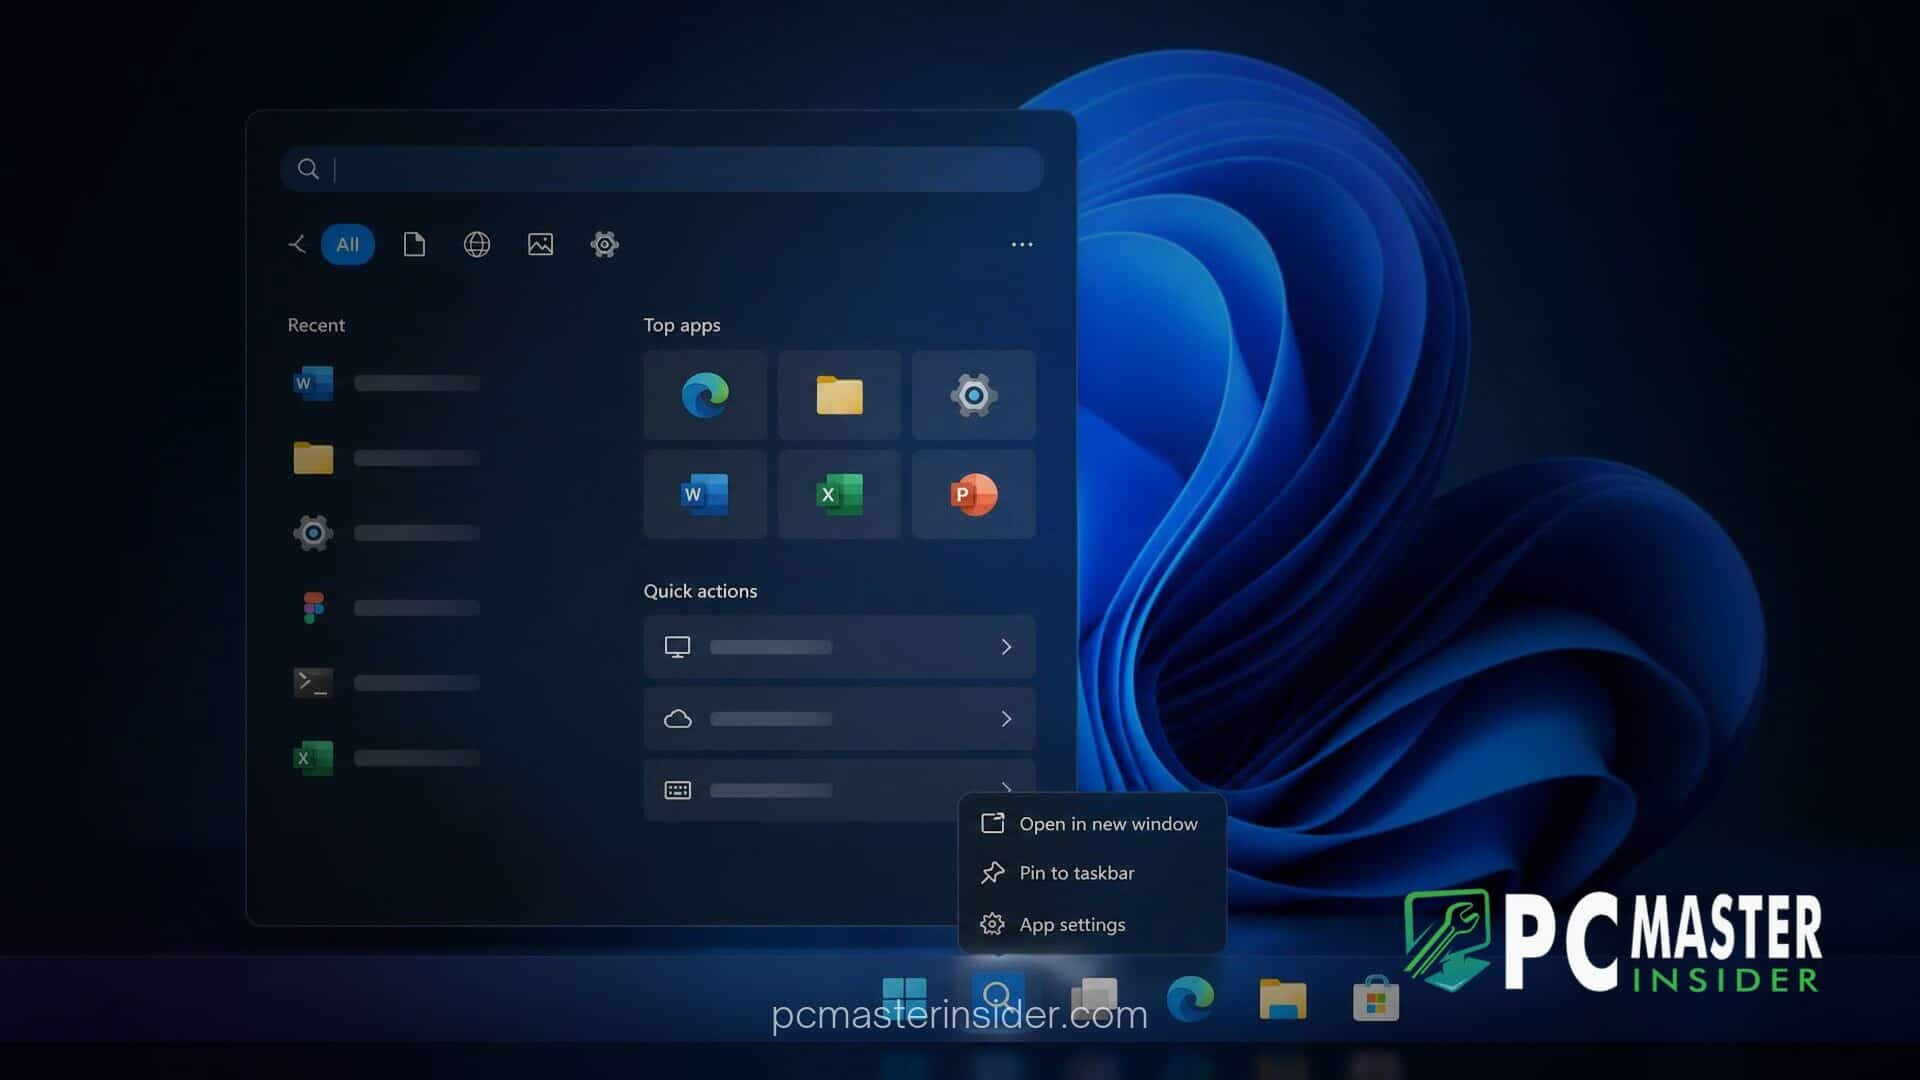The height and width of the screenshot is (1080, 1920).
Task: Open the recent Excel item
Action: point(386,758)
